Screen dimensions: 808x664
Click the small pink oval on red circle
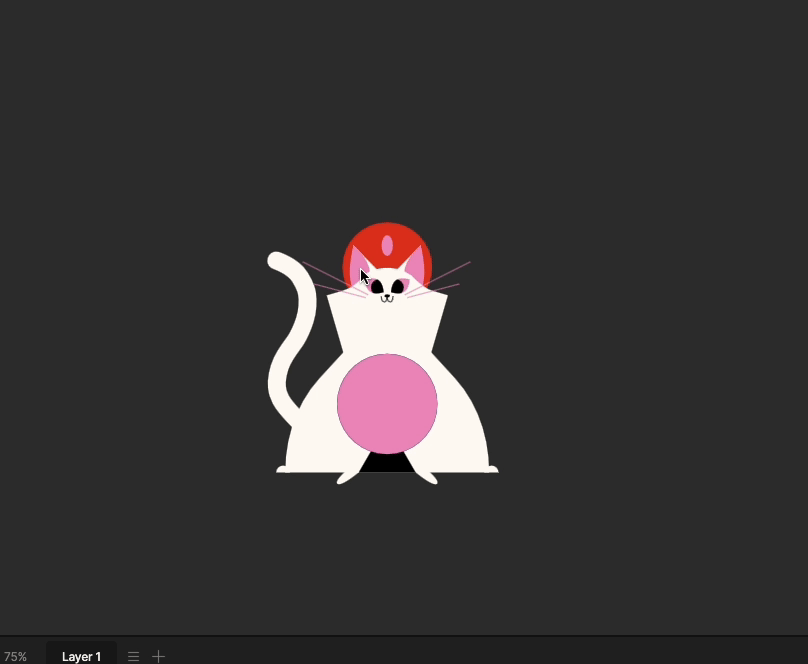click(x=387, y=246)
